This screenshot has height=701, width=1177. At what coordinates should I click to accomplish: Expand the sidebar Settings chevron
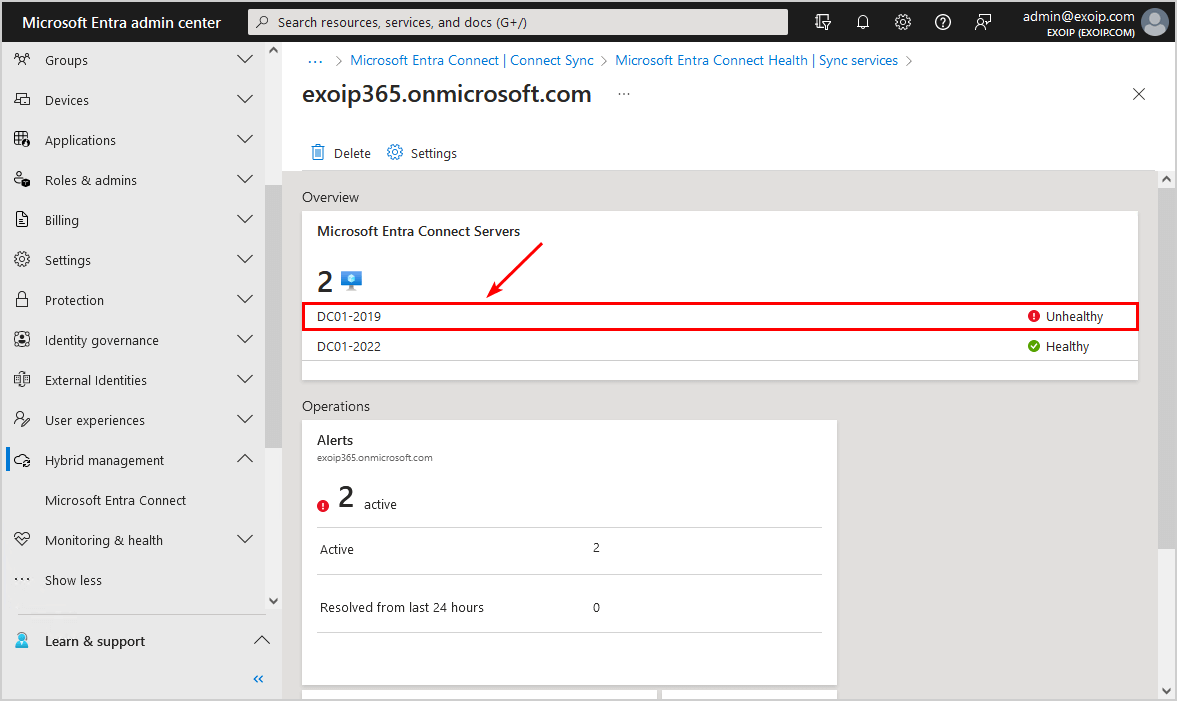coord(245,259)
